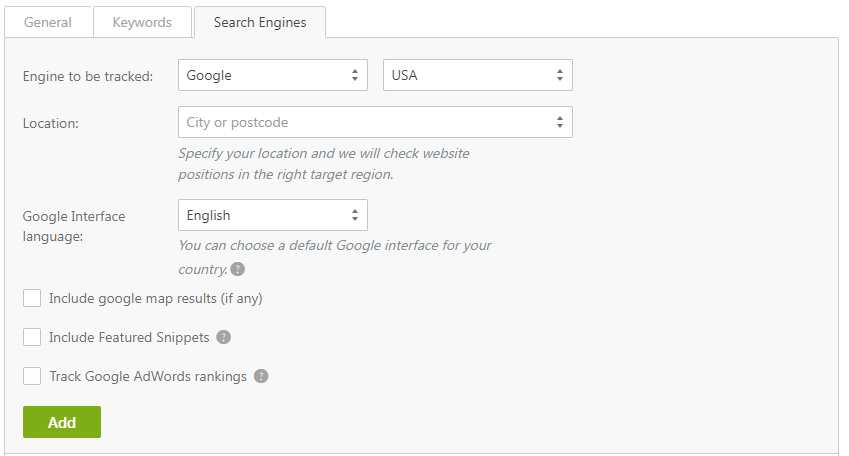Screen dimensions: 849x456
Task: Click the 'Track Google AdWords rankings' label
Action: [x=148, y=376]
